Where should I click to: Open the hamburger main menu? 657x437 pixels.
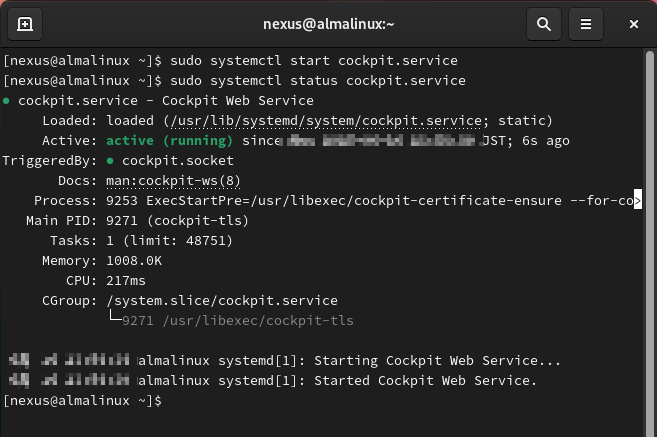click(x=587, y=23)
